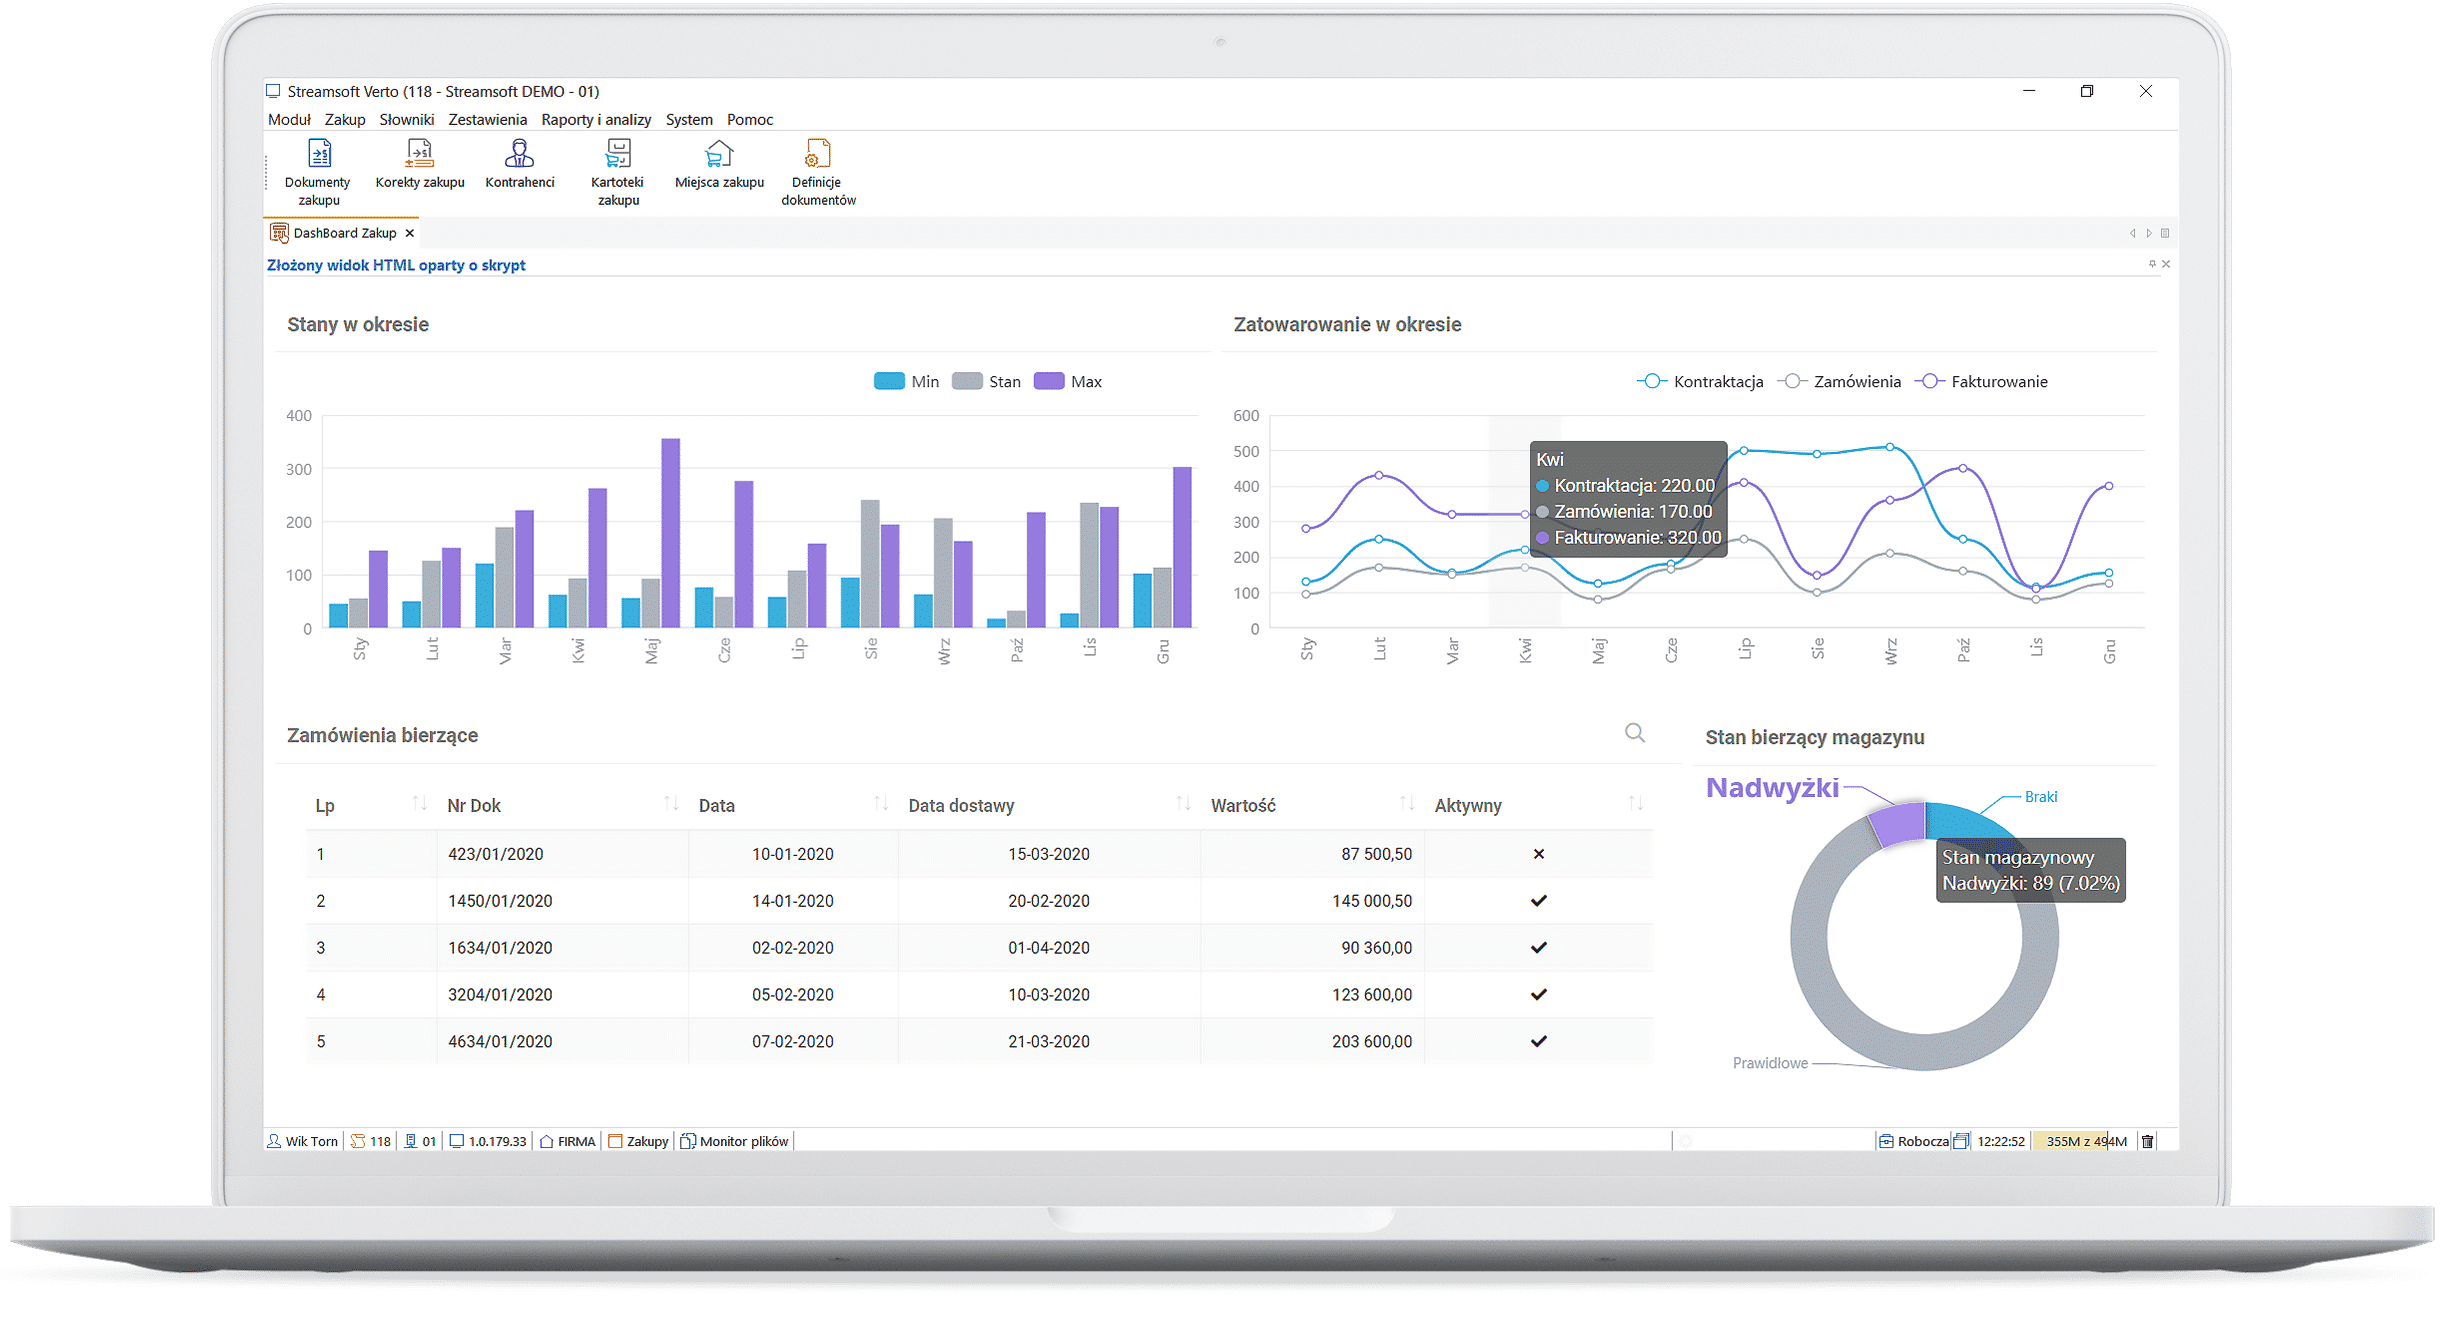Click the Zakupy status bar entry
Screen dimensions: 2450x1333
[638, 1141]
